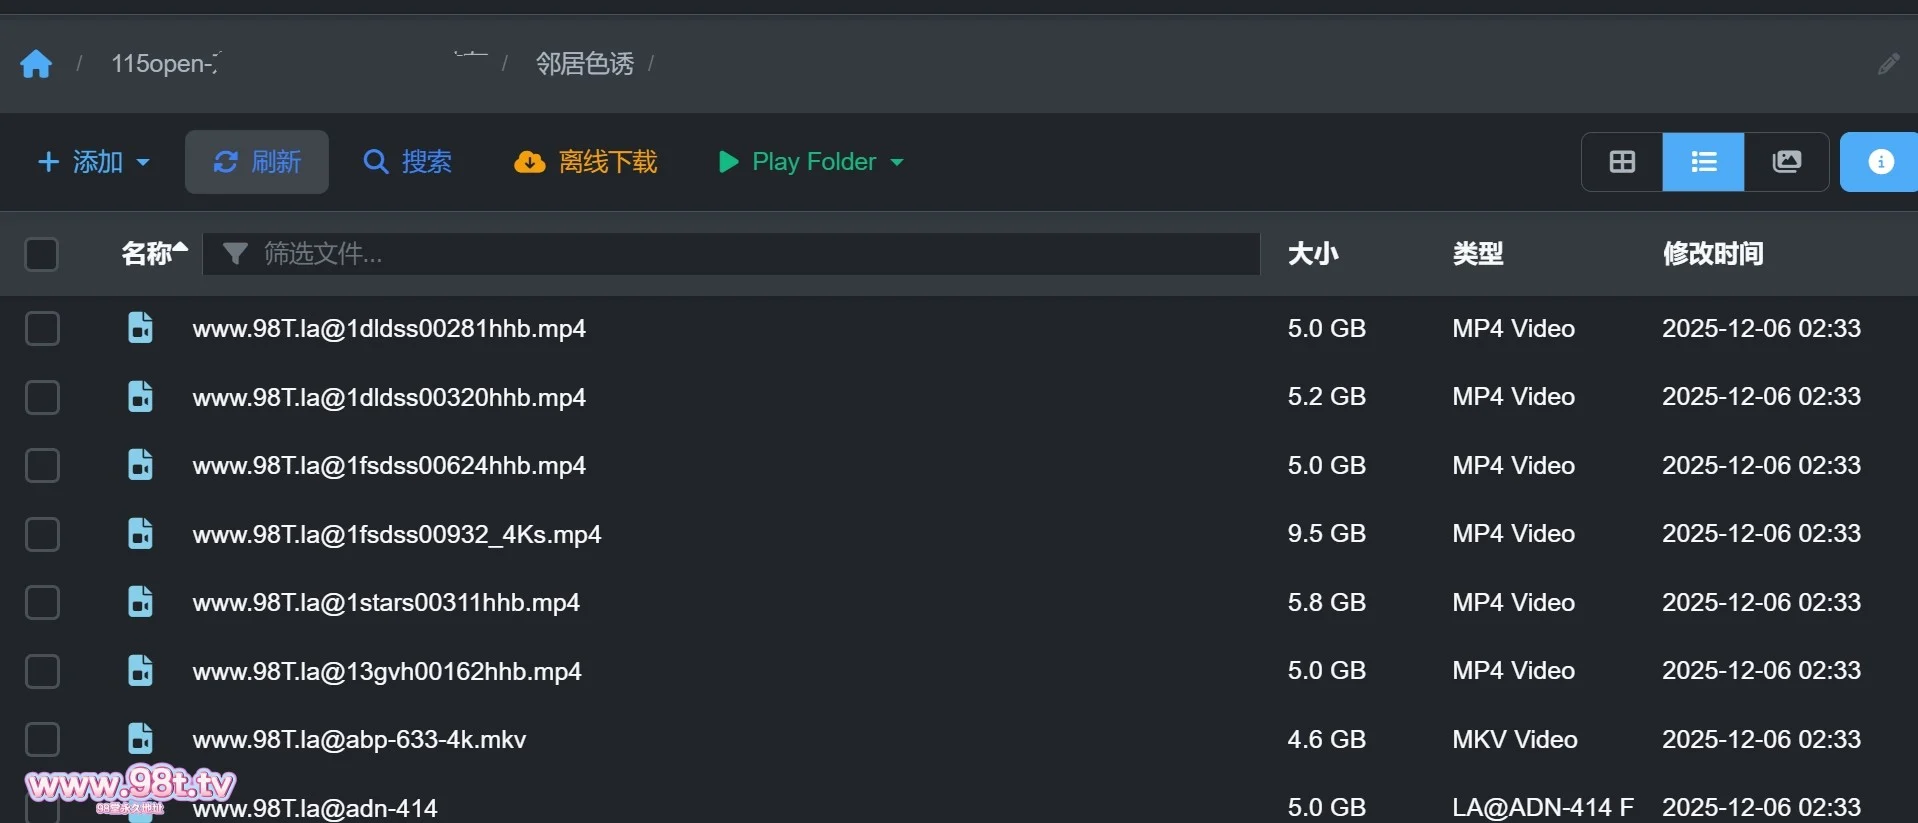
Task: Open the search tool
Action: (408, 162)
